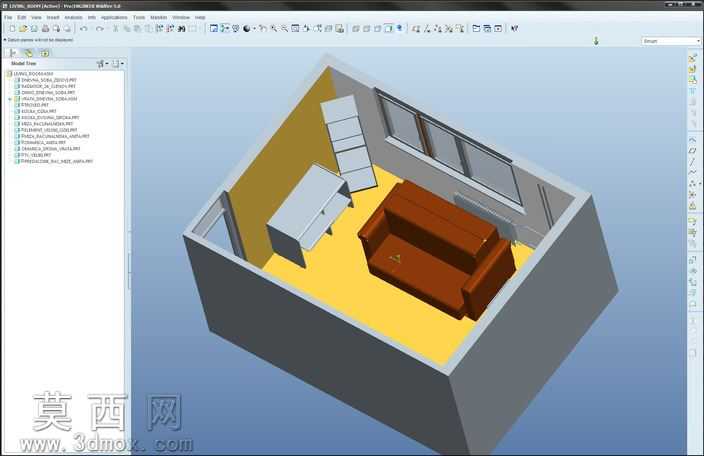Screen dimensions: 704x456
Task: Open the Edit menu
Action: click(22, 18)
